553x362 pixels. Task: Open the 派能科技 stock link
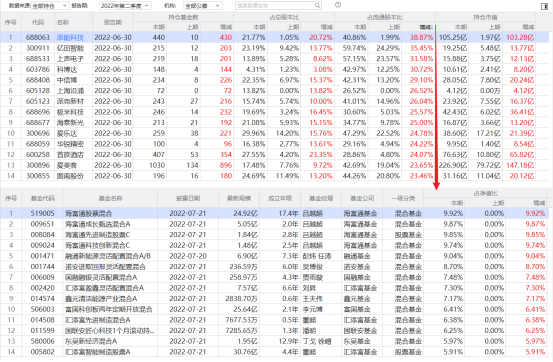click(x=71, y=37)
